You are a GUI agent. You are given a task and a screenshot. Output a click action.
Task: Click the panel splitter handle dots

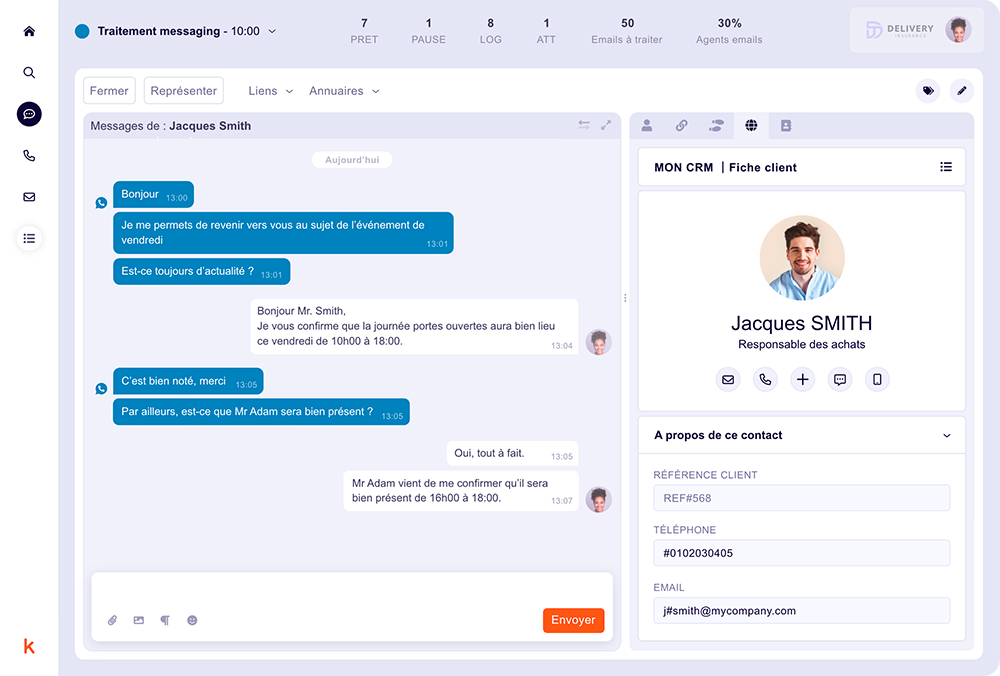pyautogui.click(x=625, y=298)
